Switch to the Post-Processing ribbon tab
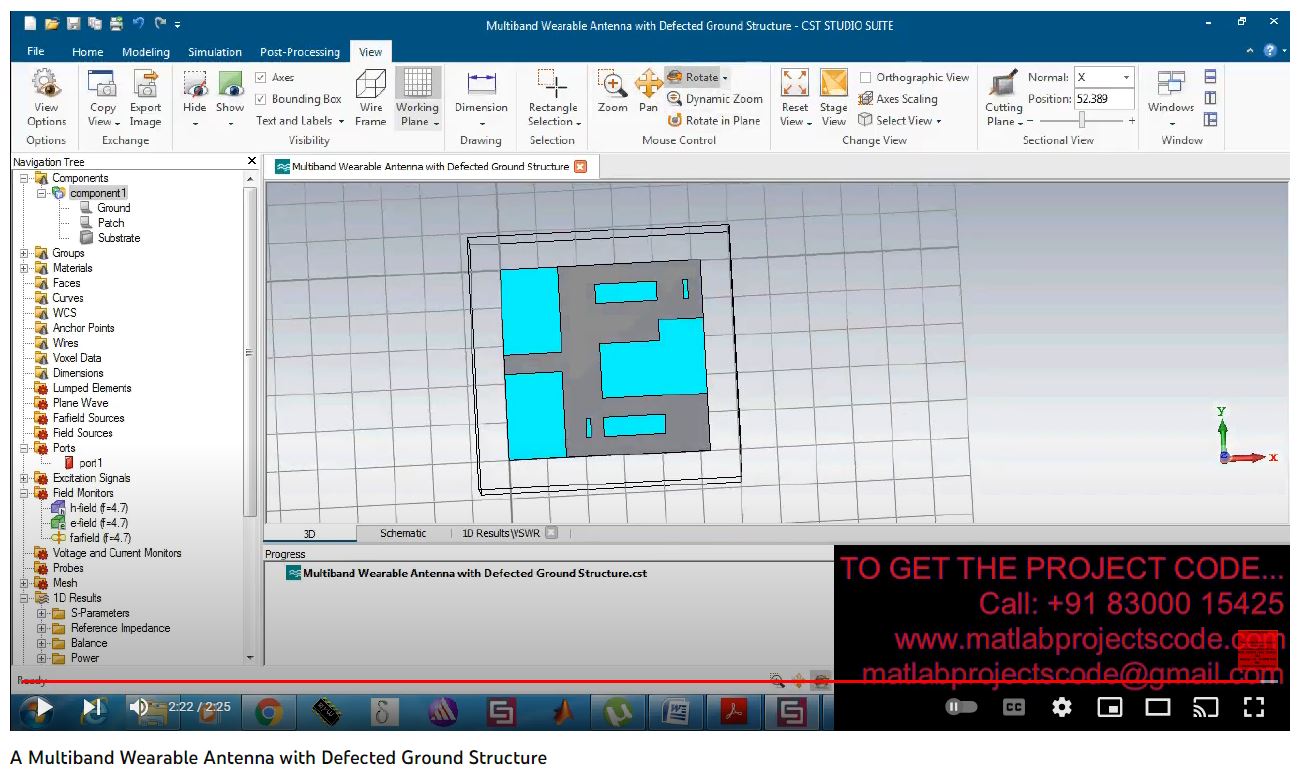 click(300, 52)
